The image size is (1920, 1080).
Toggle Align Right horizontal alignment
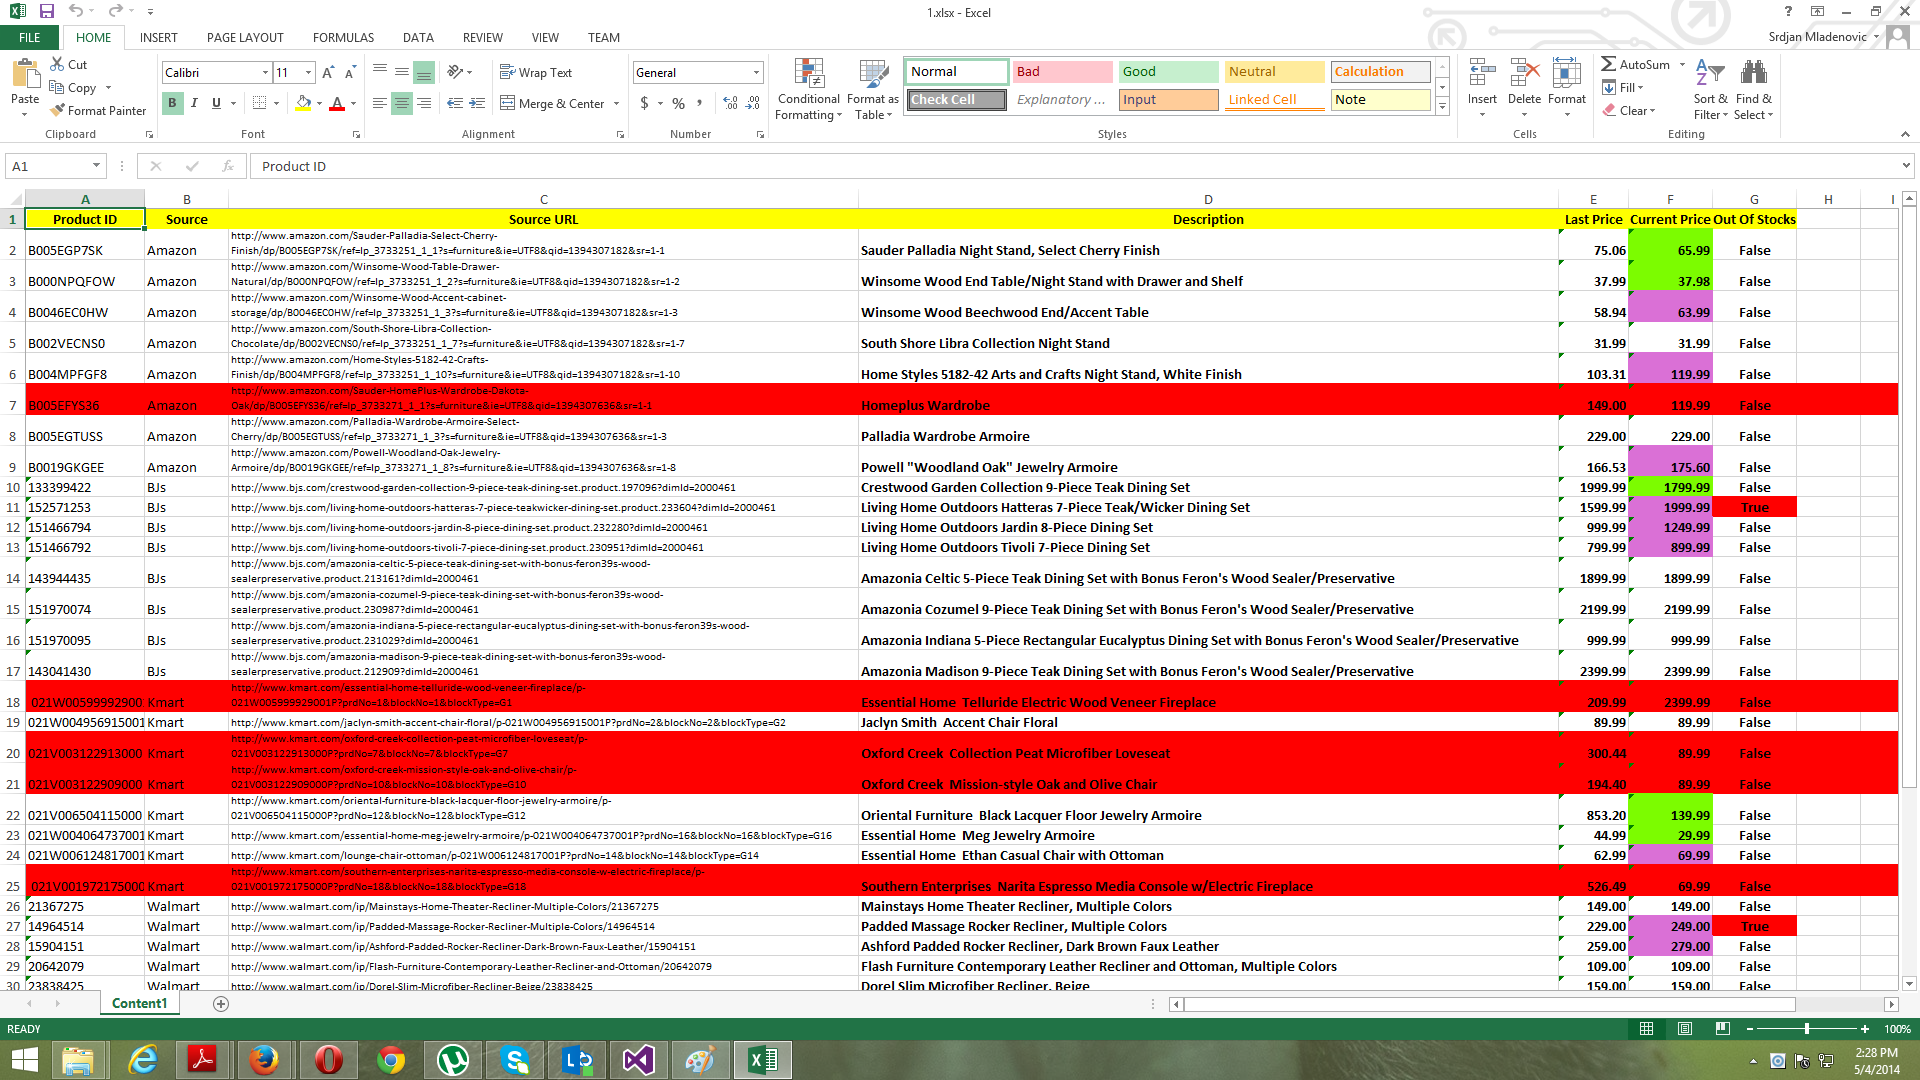pos(424,103)
